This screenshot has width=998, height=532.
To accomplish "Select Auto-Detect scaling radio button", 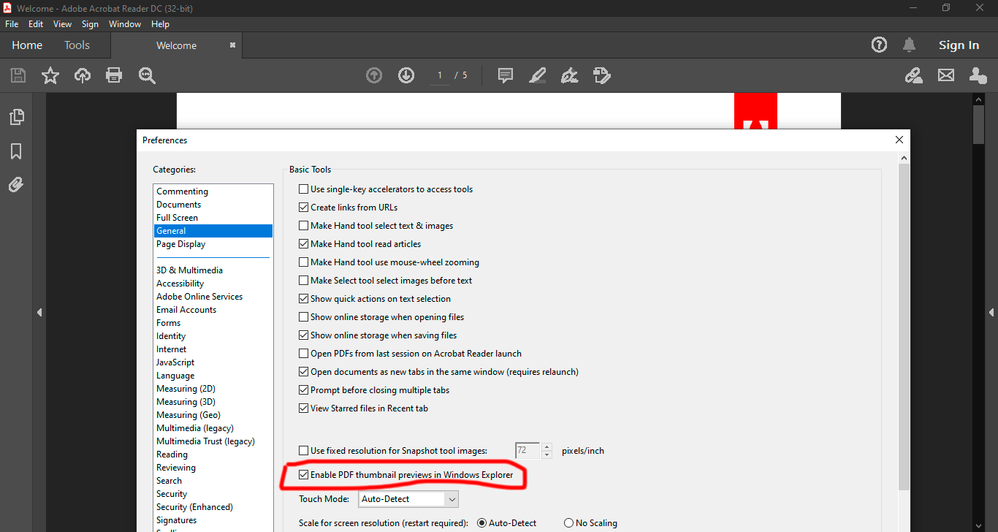I will (x=482, y=523).
